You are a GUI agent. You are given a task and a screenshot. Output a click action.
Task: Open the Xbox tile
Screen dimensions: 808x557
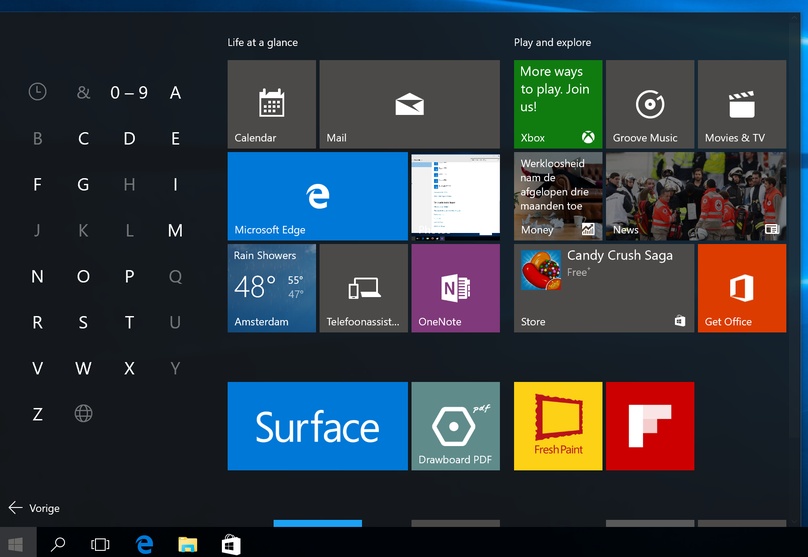558,104
